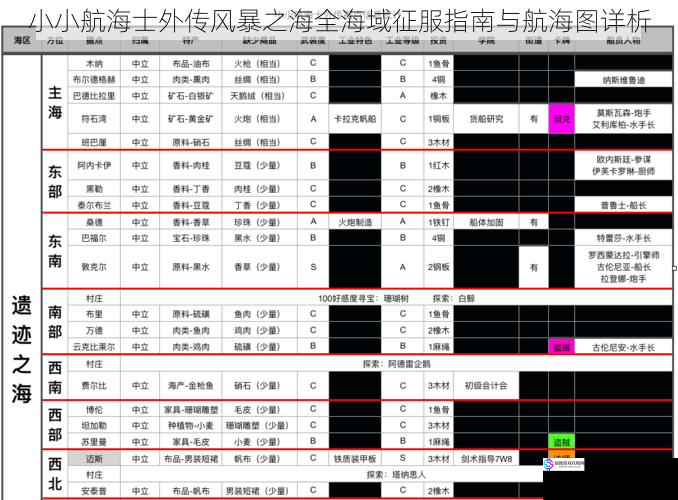
Task: Click the 探索：阿德雷企鹅 village row
Action: click(x=397, y=364)
